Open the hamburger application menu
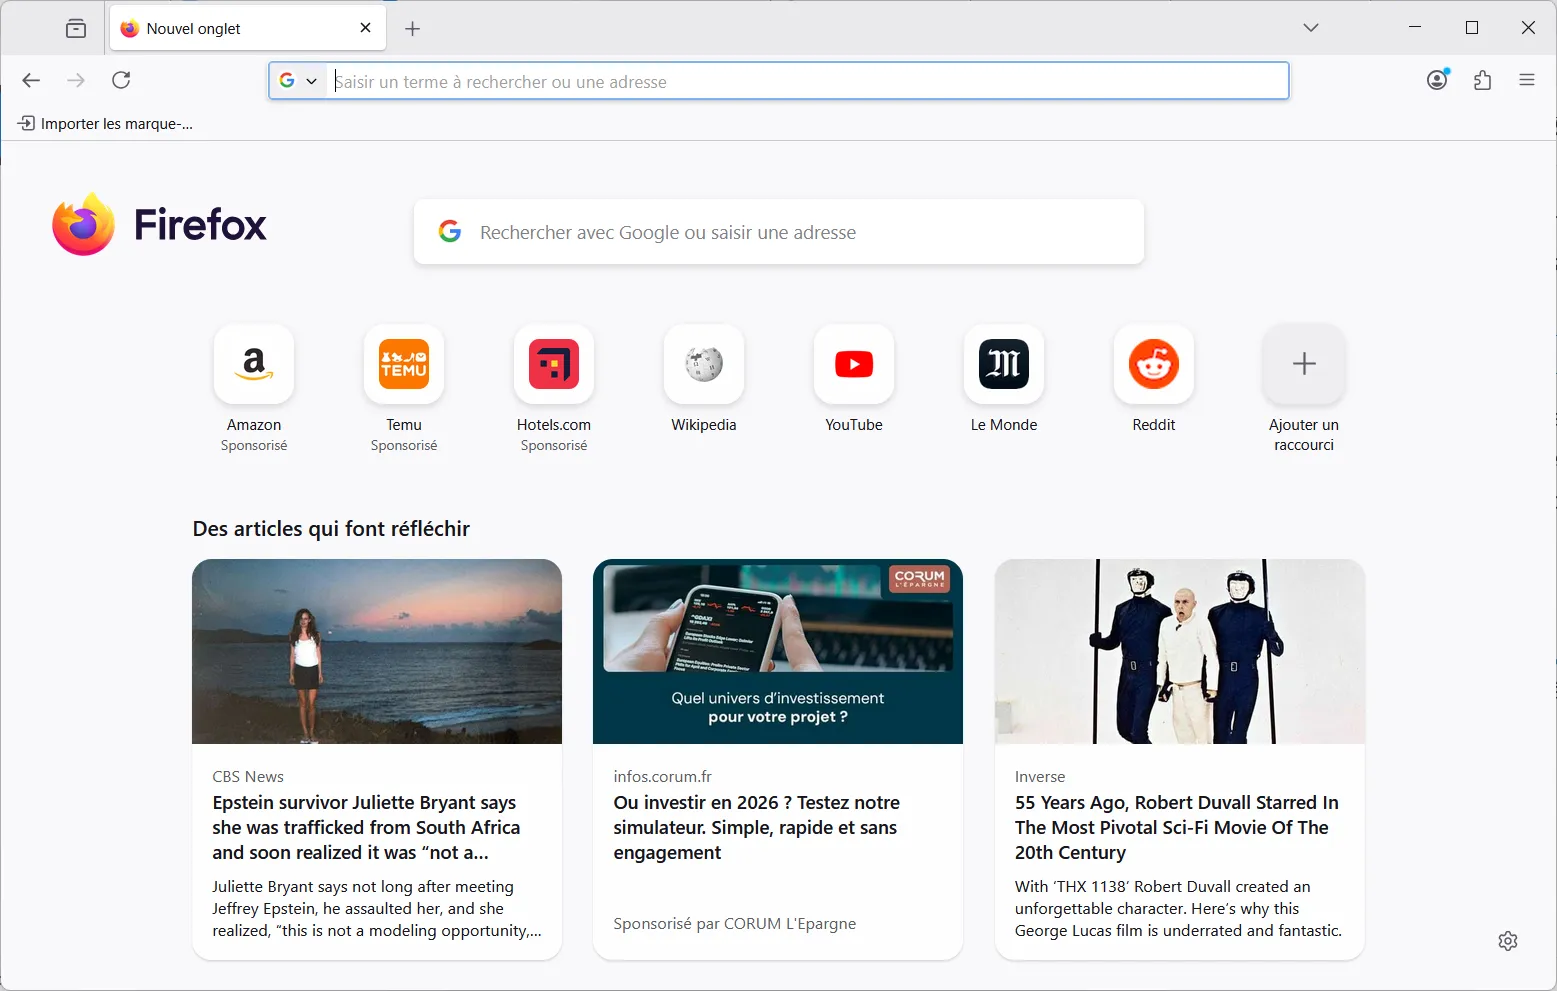This screenshot has width=1557, height=991. pyautogui.click(x=1527, y=80)
